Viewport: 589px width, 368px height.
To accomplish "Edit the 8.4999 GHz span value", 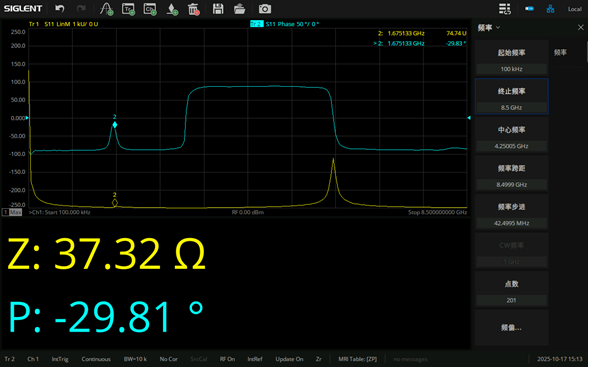I will coord(511,185).
